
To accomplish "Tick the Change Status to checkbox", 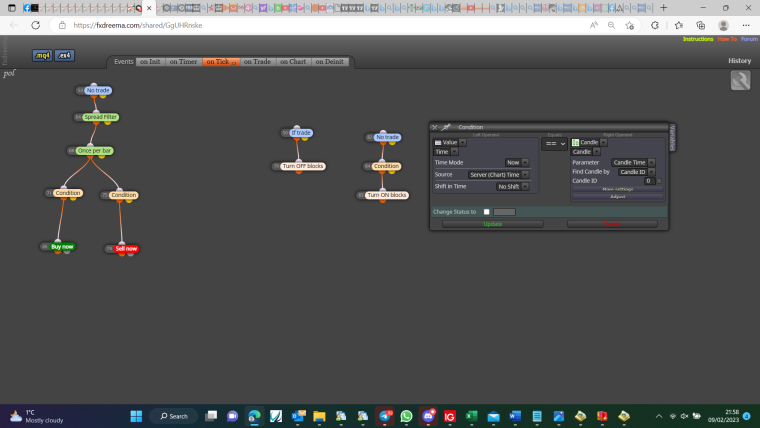I will (x=487, y=212).
